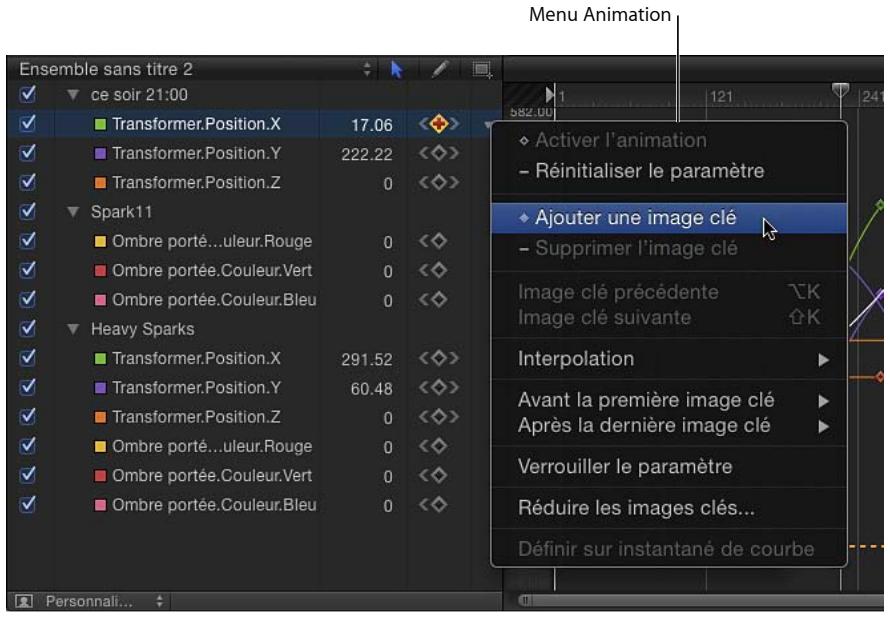Click keyframe diamond for Heavy Sparks Position.X
890x618 pixels.
click(439, 359)
